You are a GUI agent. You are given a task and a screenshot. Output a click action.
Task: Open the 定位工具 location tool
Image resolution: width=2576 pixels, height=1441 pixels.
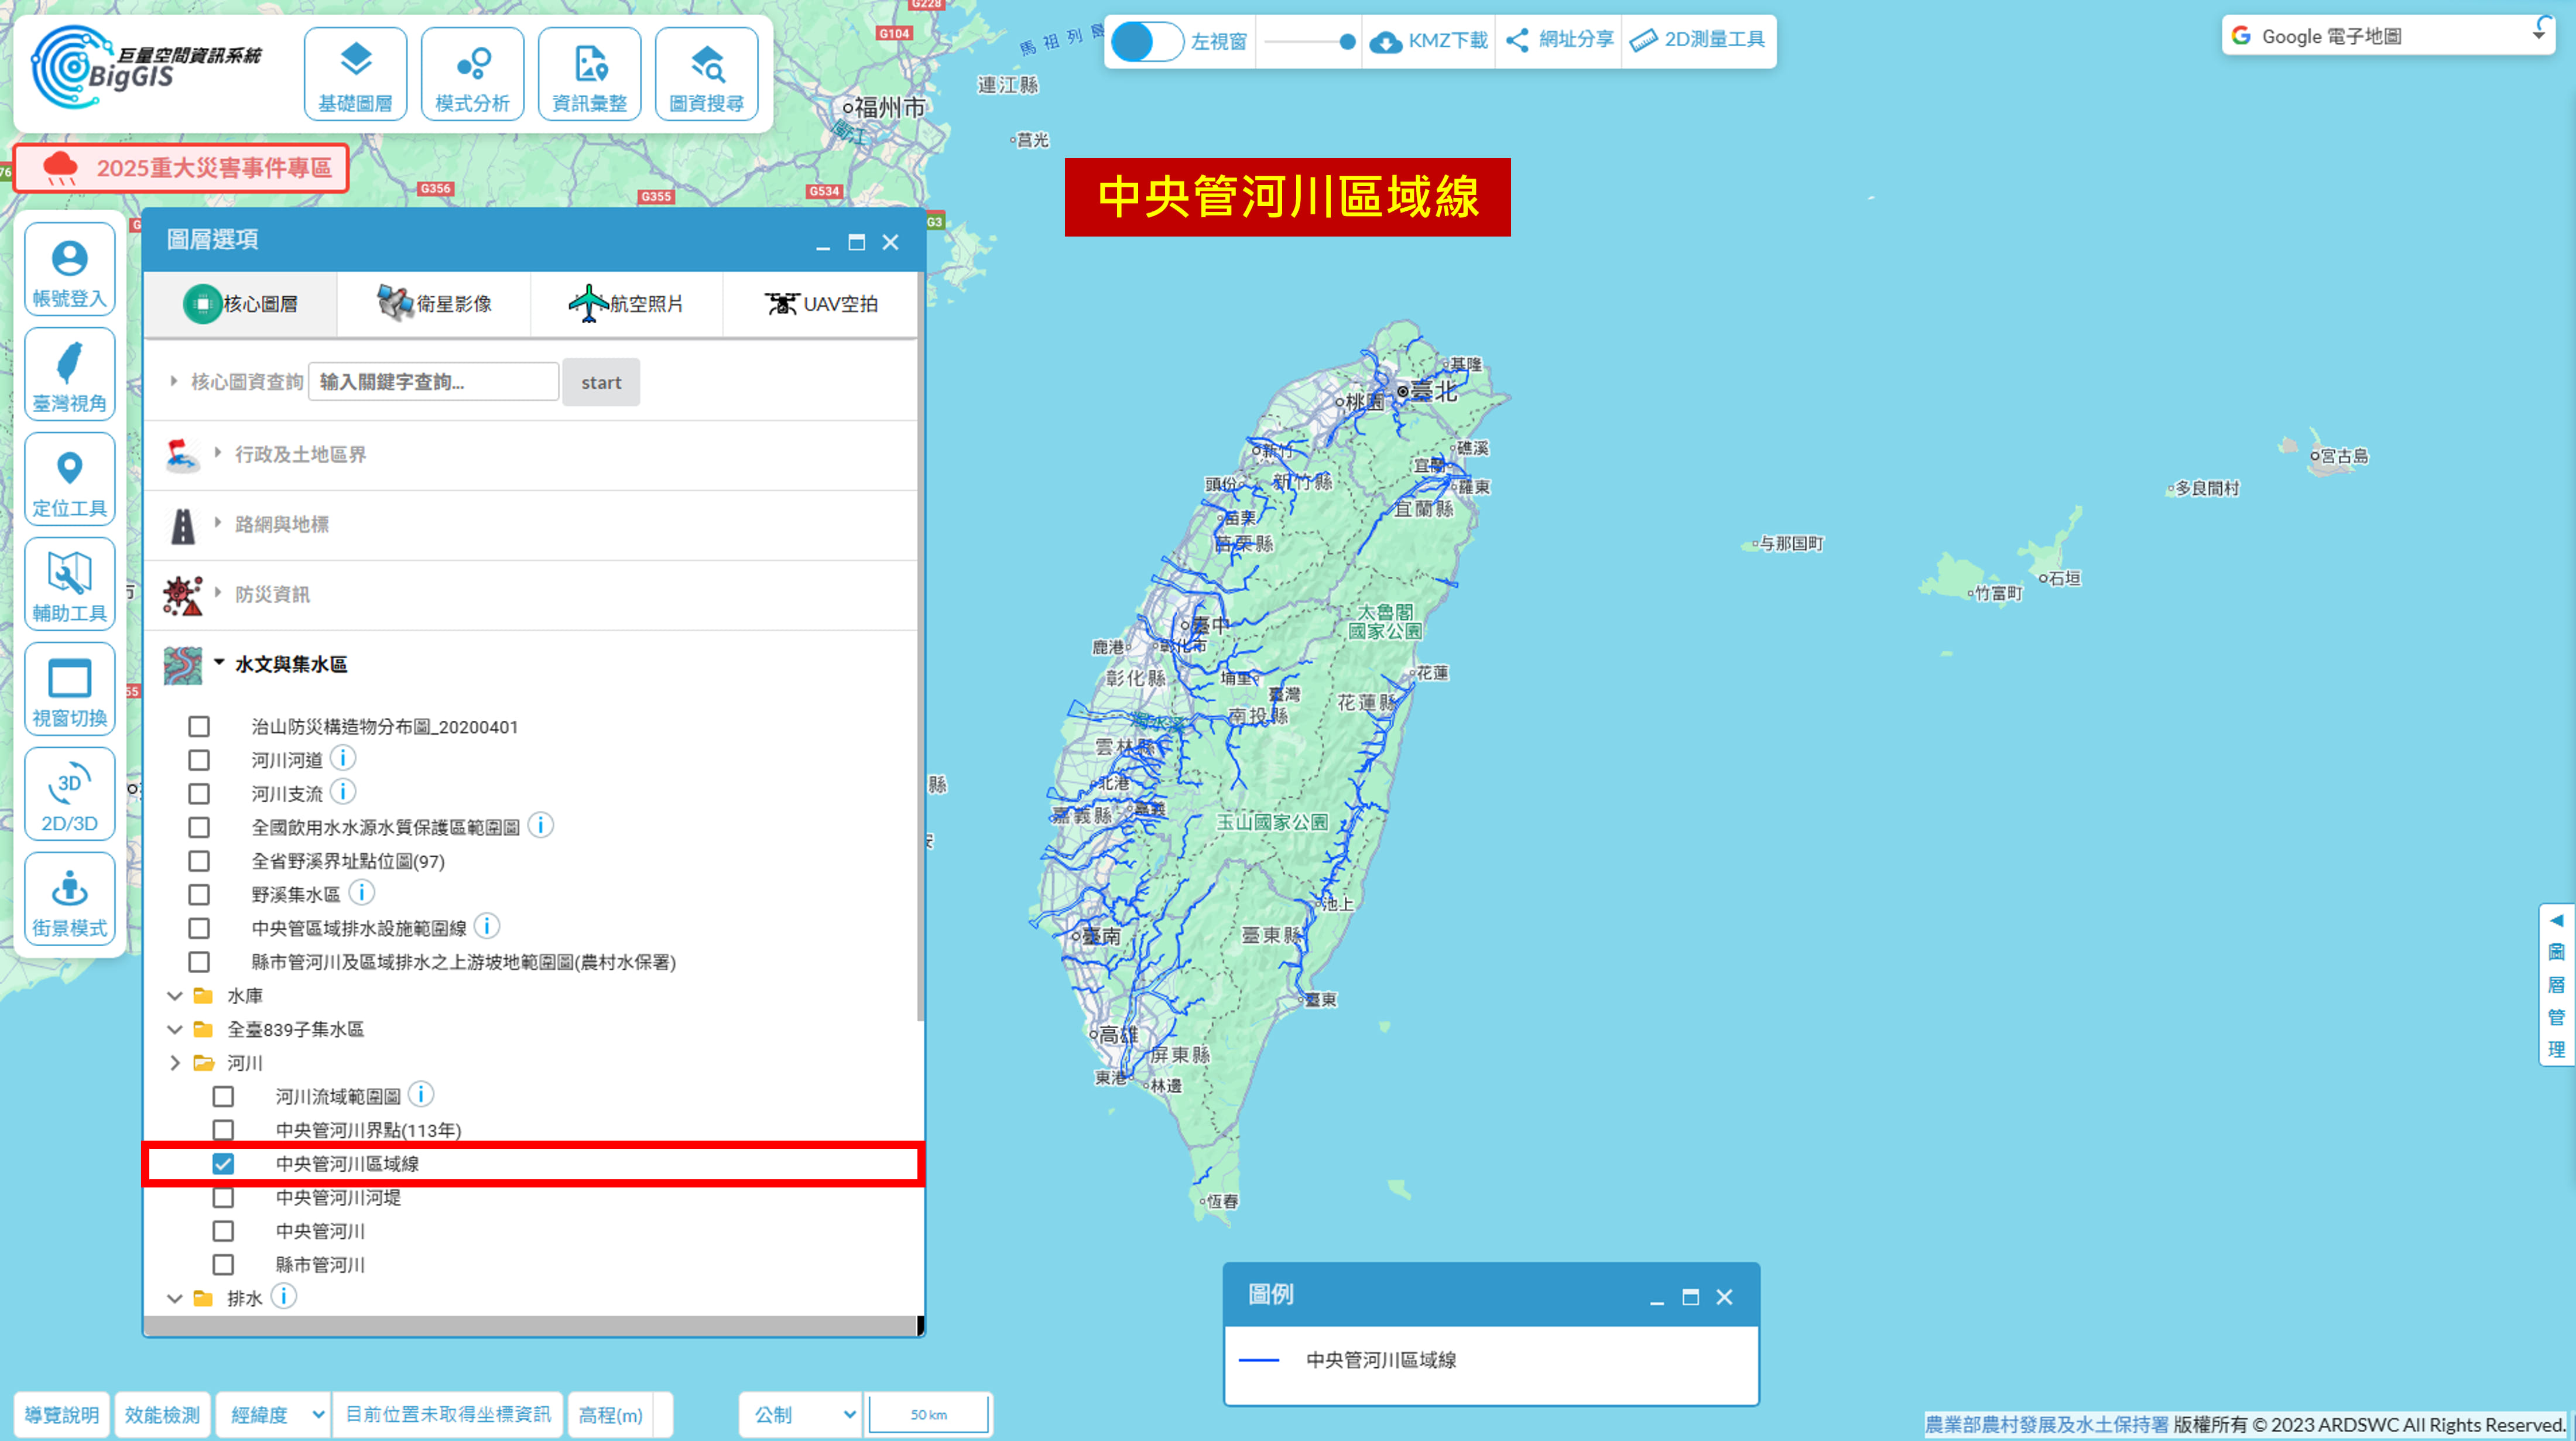point(69,479)
